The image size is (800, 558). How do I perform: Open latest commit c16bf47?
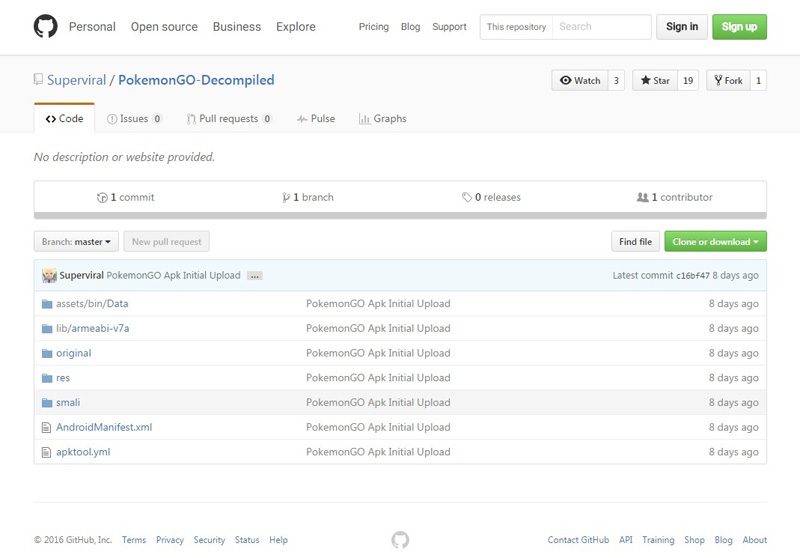coord(693,276)
